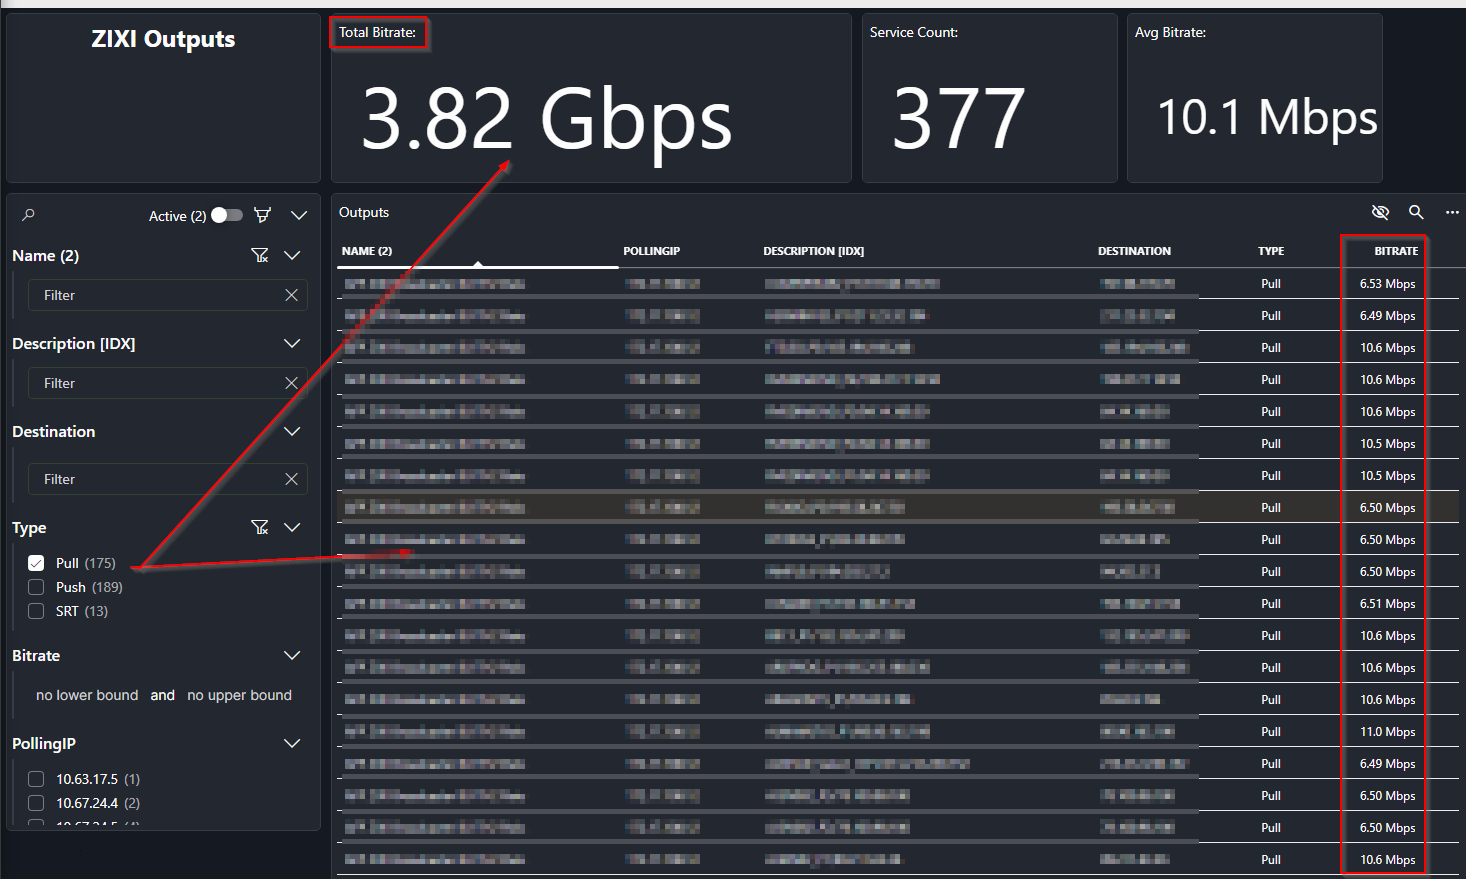Open search in the Outputs table

[x=1416, y=212]
